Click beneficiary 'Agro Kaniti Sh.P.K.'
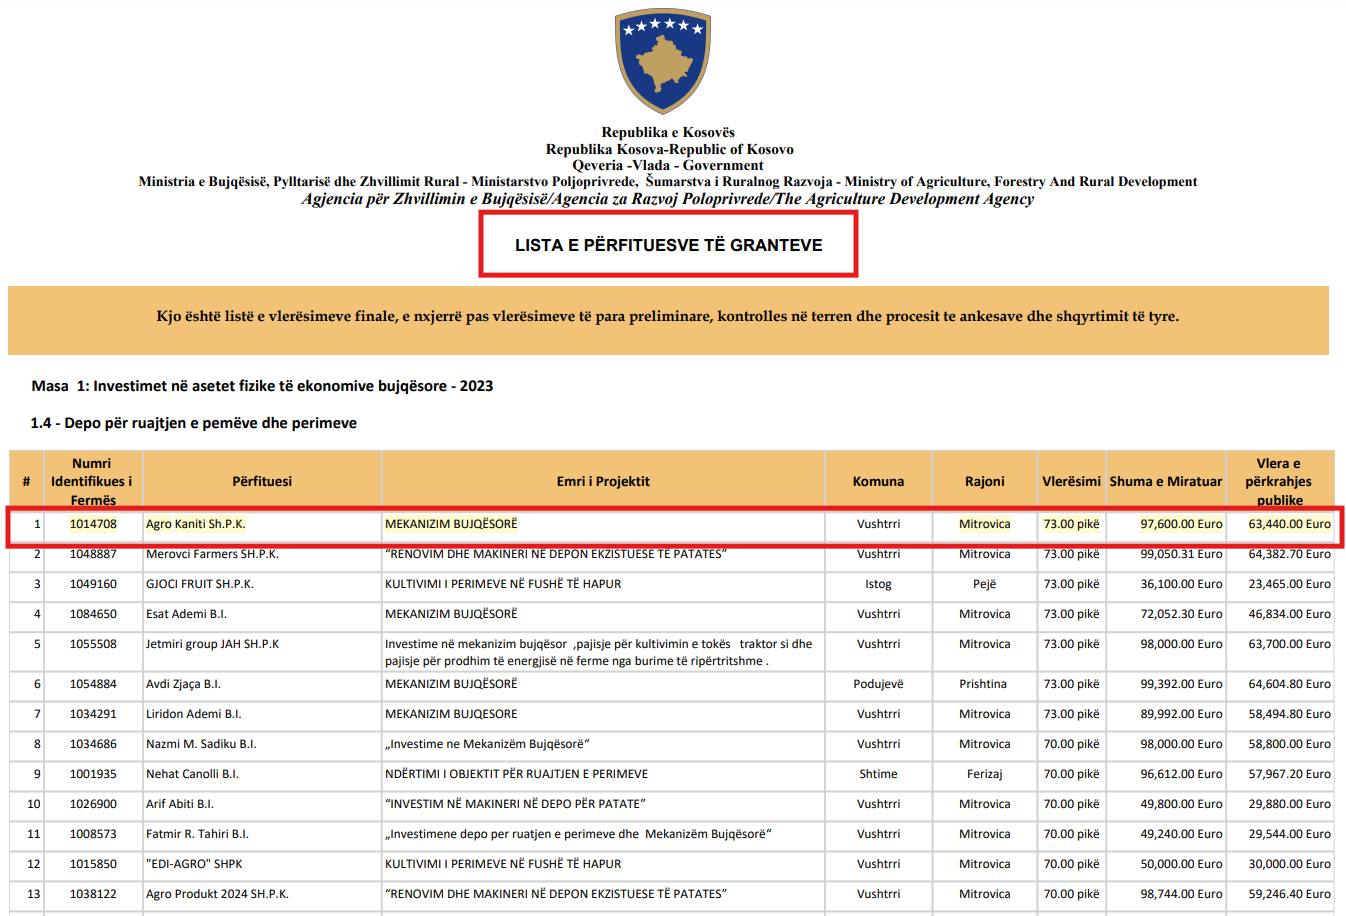1346x916 pixels. [x=196, y=524]
